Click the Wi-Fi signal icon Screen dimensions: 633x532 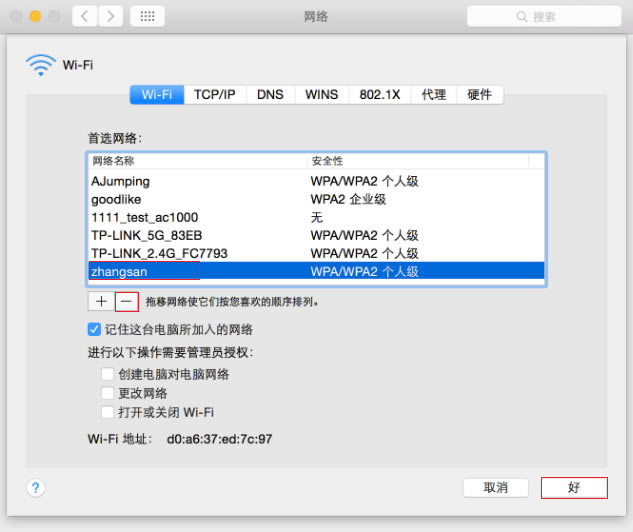40,65
